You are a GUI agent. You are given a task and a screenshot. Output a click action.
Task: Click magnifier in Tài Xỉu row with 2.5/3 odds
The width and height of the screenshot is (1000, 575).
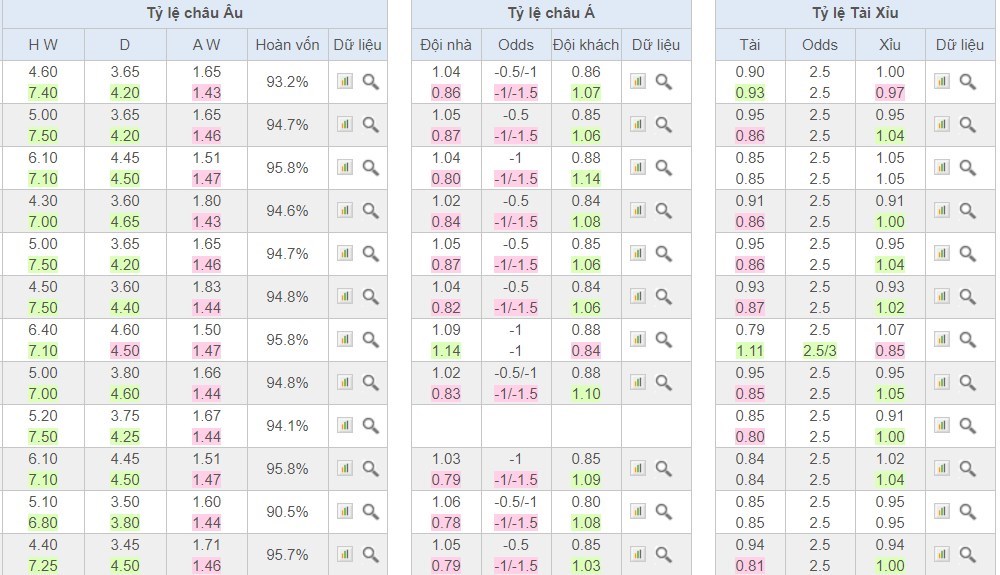click(967, 340)
